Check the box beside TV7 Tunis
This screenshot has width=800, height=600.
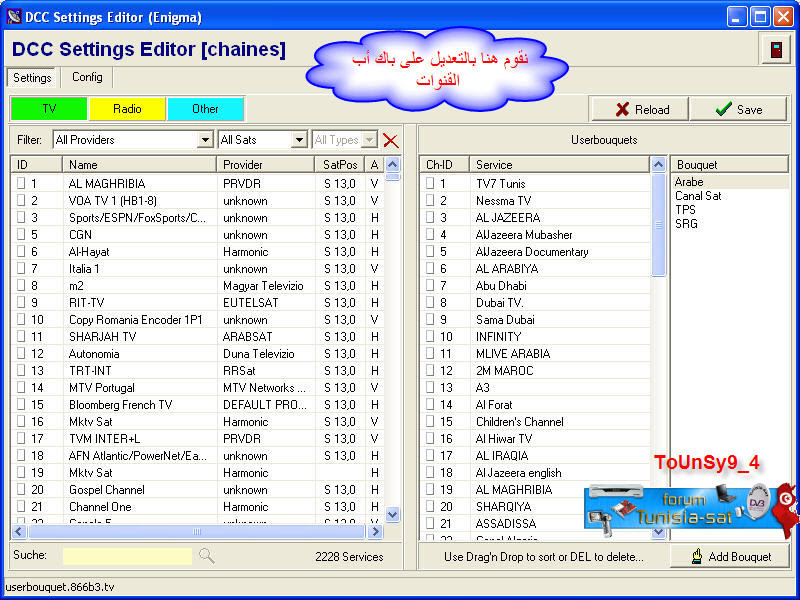[x=430, y=183]
